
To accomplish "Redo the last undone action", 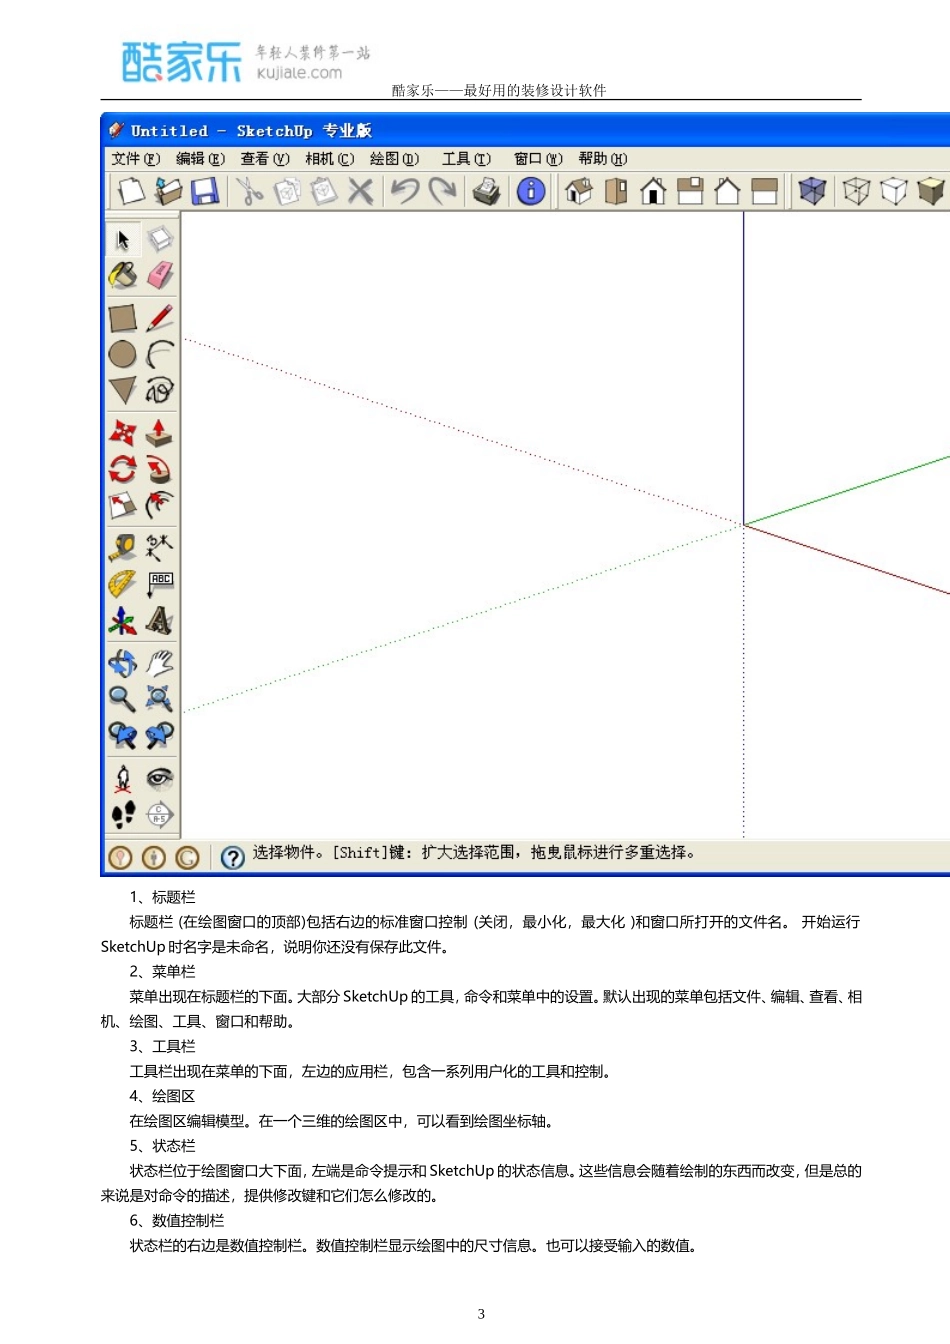I will (442, 191).
